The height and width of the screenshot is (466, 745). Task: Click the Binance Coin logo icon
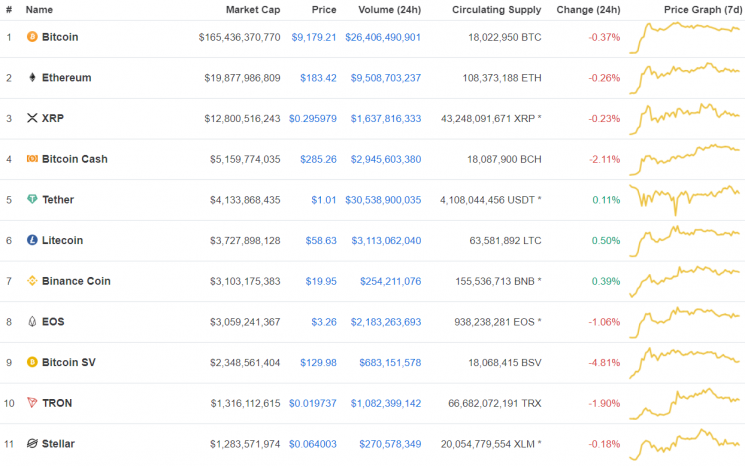tap(32, 281)
